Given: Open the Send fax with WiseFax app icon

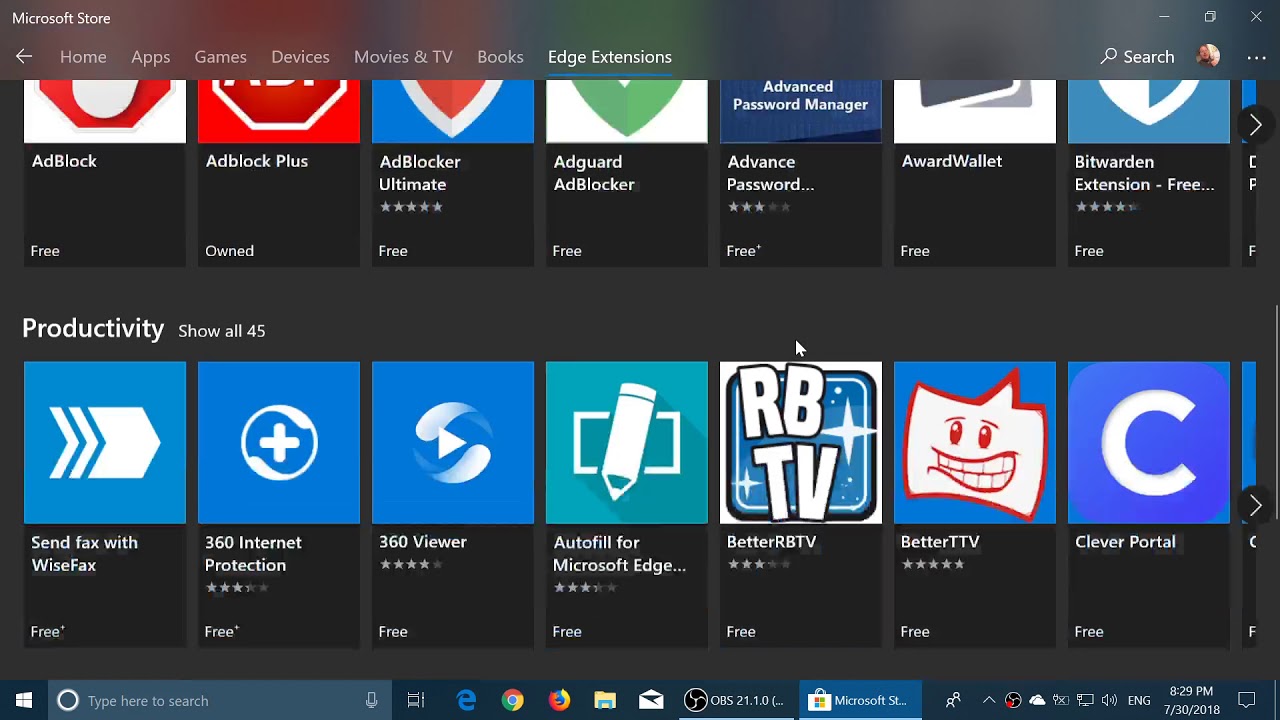Looking at the screenshot, I should coord(105,442).
